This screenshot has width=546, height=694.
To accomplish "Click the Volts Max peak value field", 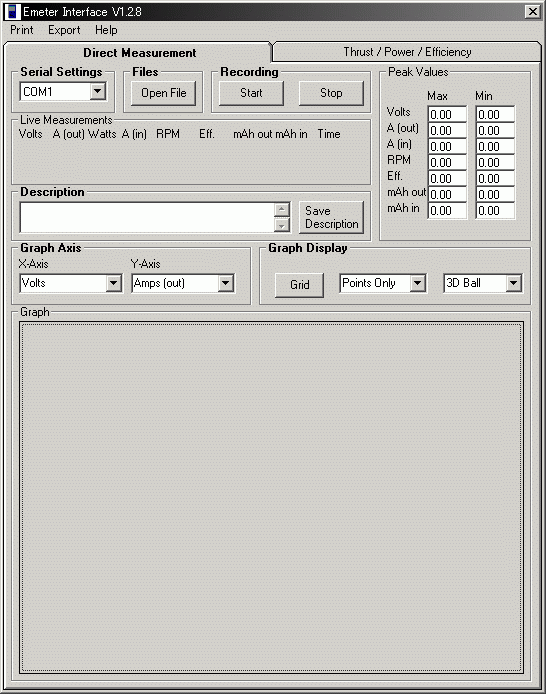I will point(447,115).
